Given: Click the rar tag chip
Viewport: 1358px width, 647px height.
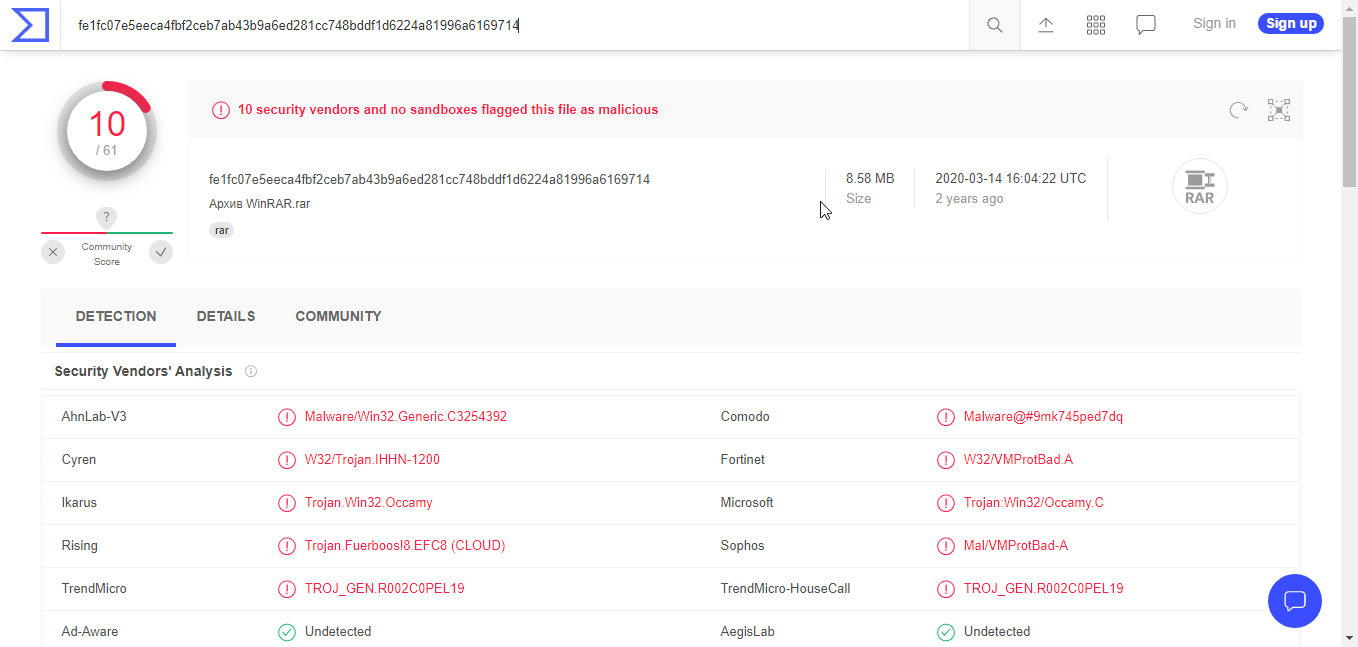Looking at the screenshot, I should (x=222, y=230).
